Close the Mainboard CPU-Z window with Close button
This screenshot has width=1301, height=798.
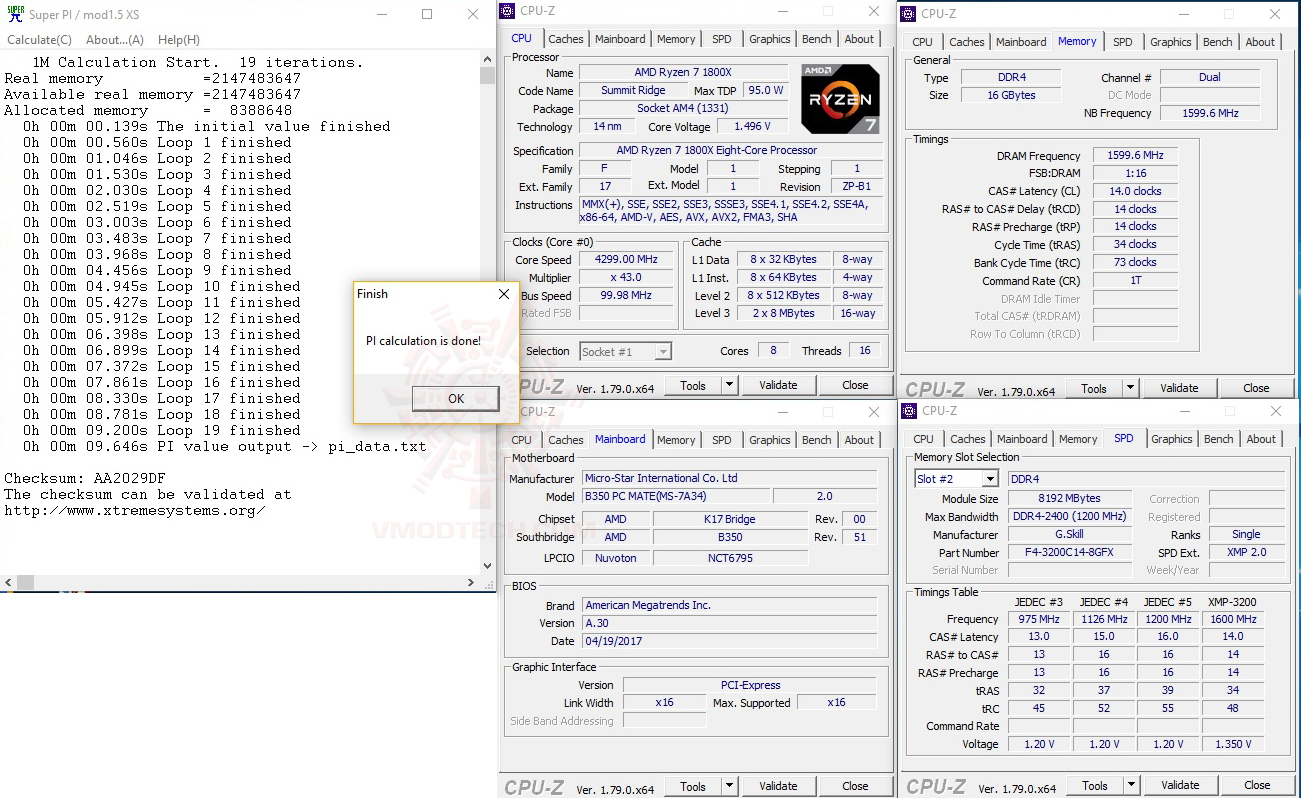856,786
